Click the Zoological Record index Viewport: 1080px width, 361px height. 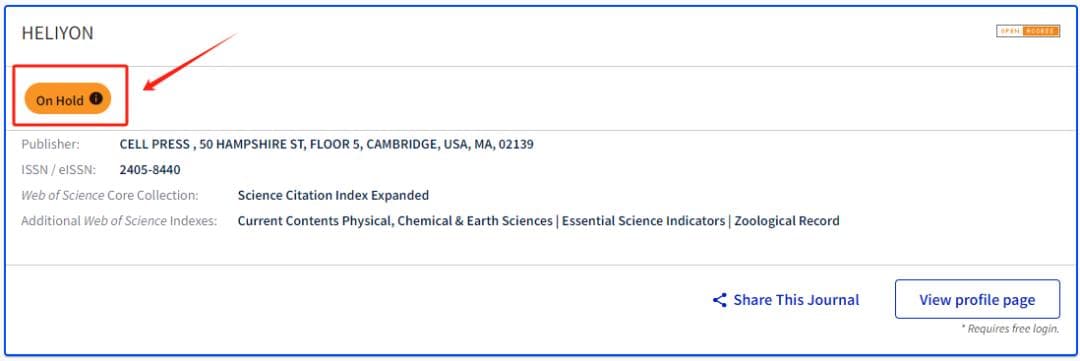(787, 221)
